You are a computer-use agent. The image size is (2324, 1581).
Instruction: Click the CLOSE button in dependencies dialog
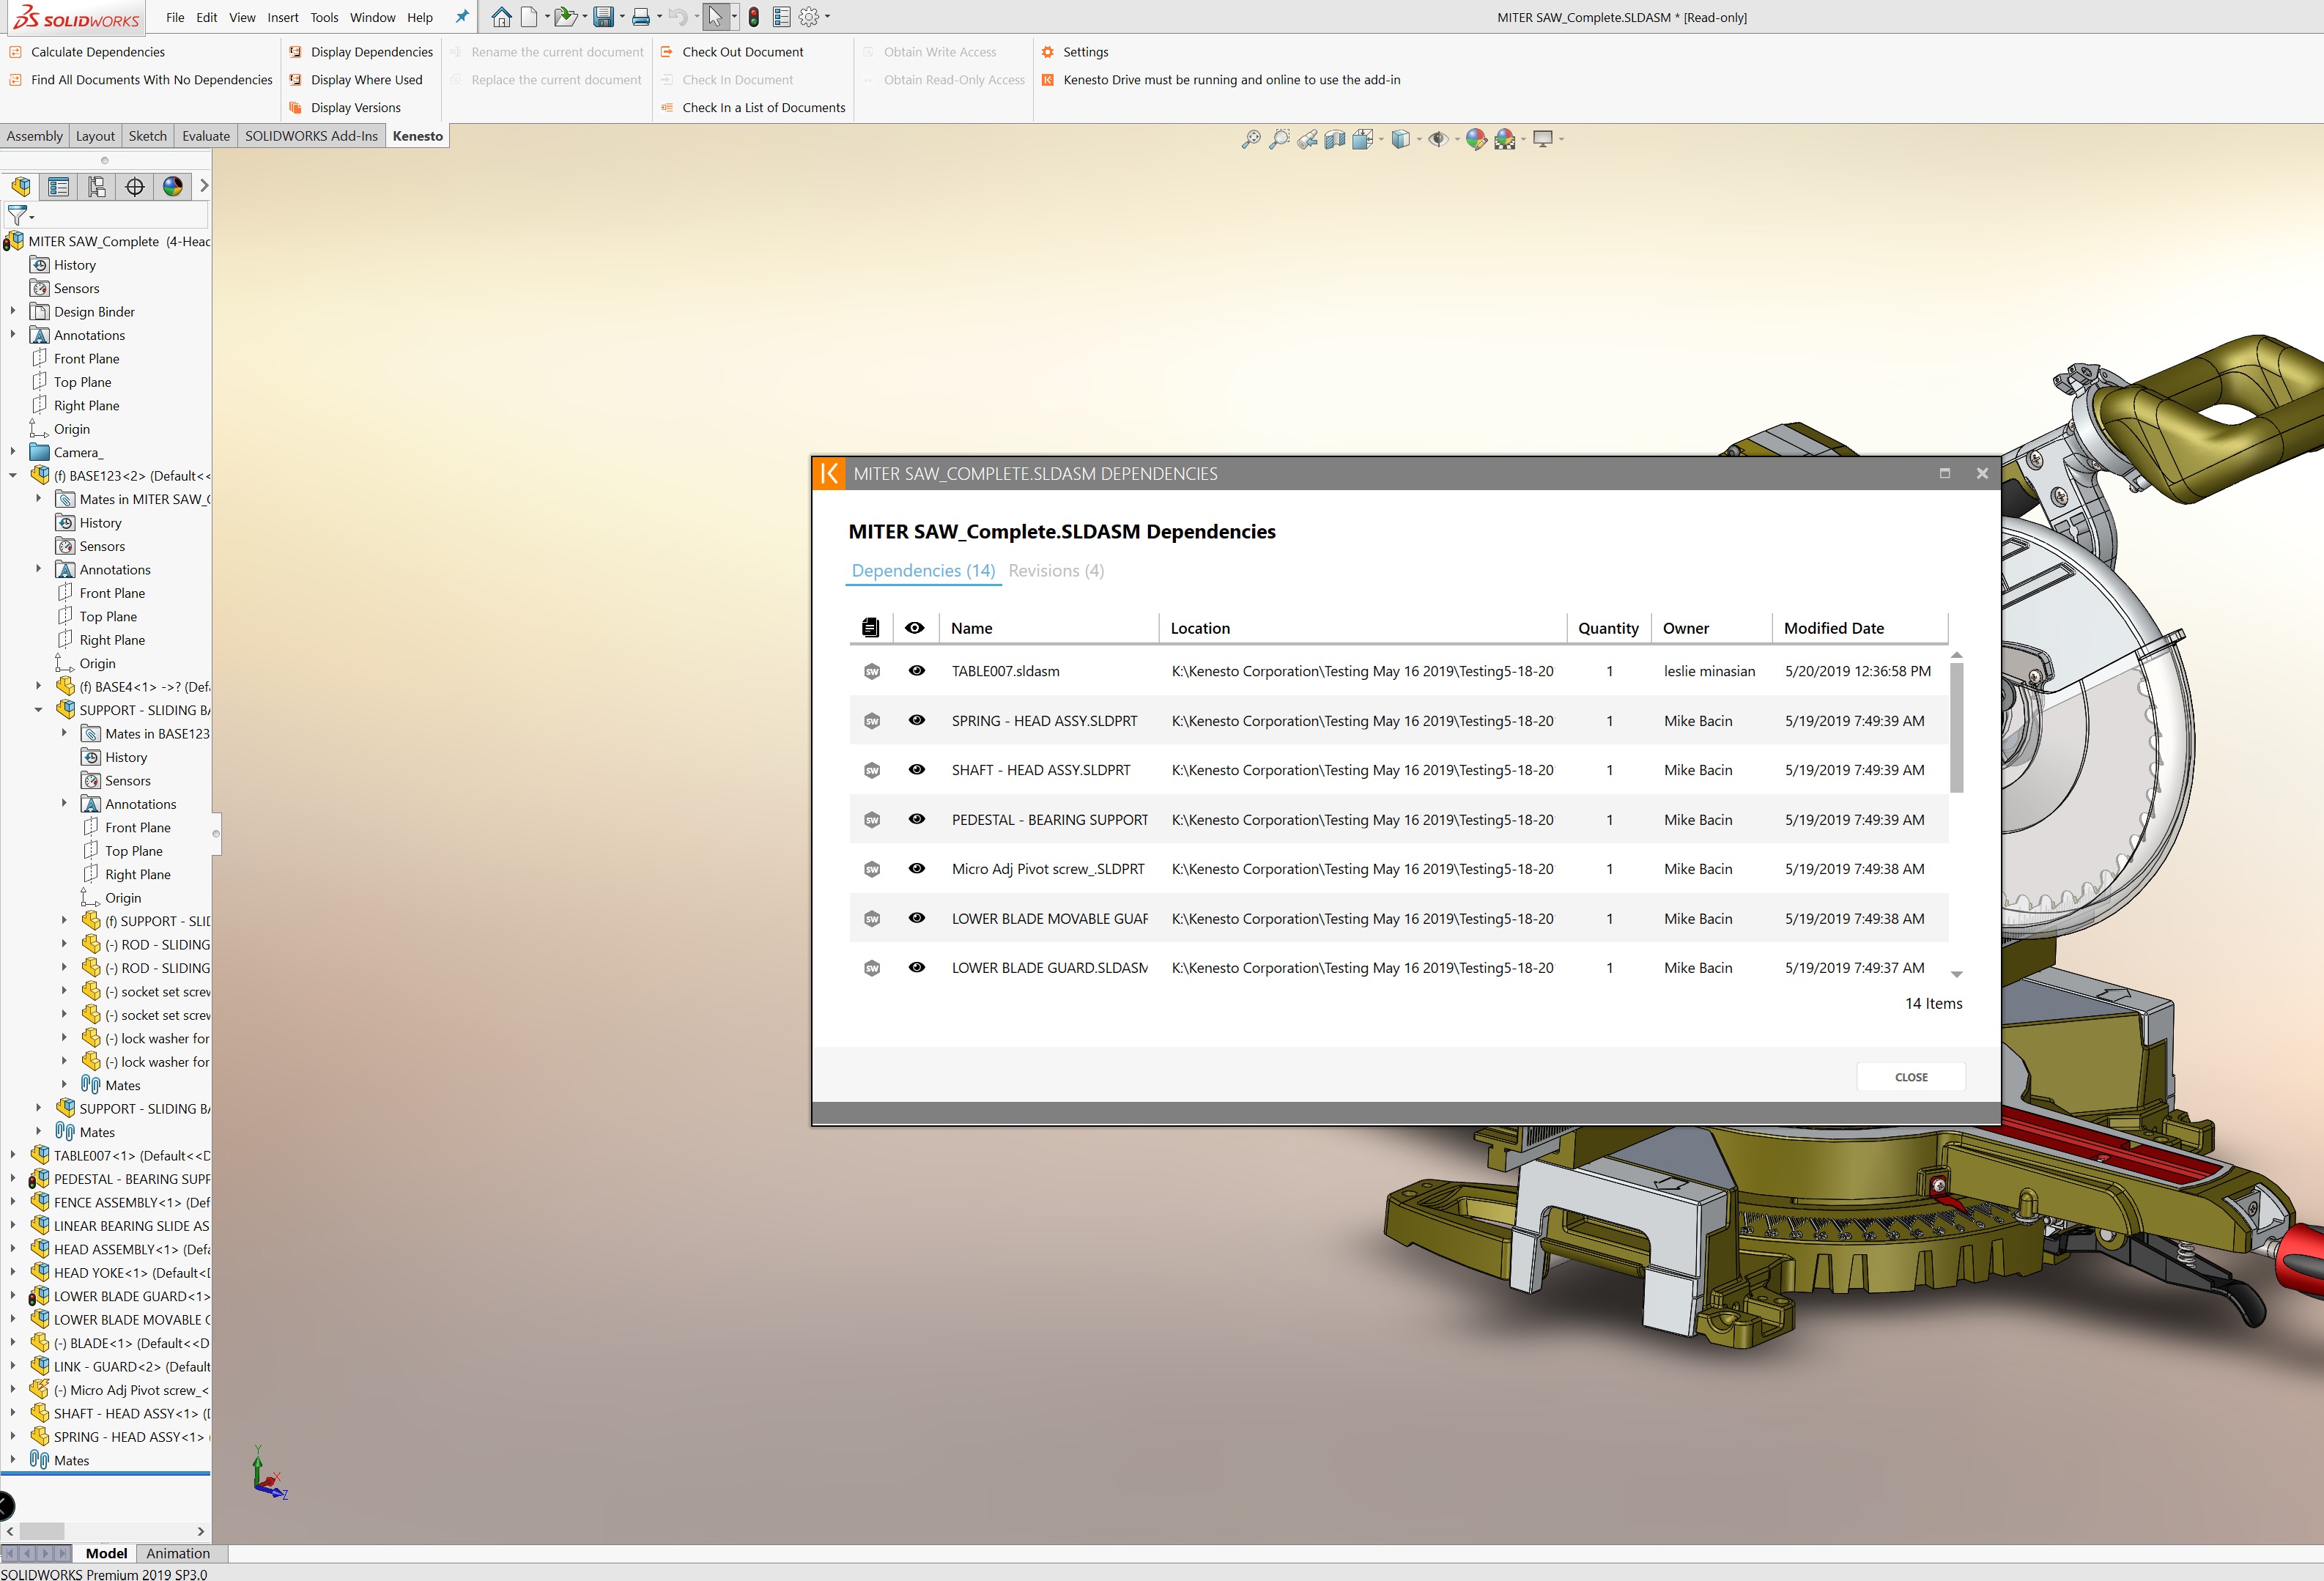(x=1911, y=1077)
